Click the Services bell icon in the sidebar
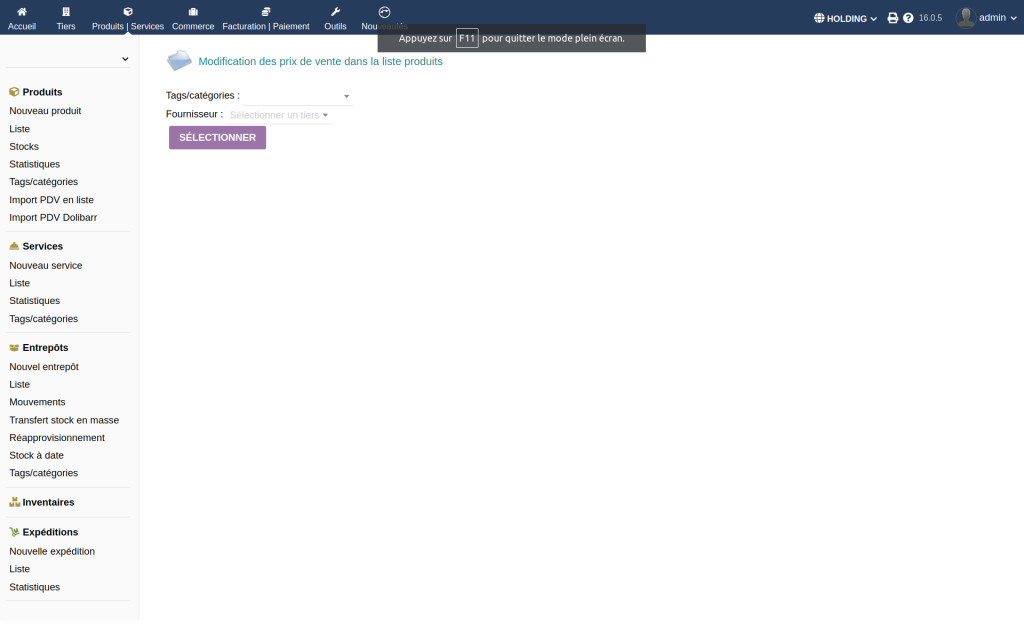Image resolution: width=1024 pixels, height=640 pixels. click(x=14, y=246)
